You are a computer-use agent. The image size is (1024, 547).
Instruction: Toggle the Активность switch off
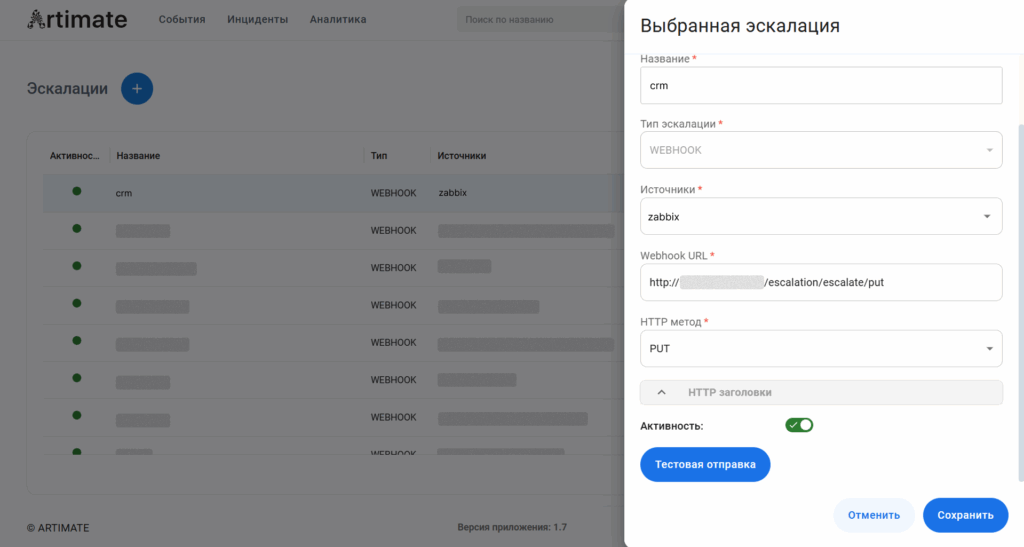click(x=799, y=425)
